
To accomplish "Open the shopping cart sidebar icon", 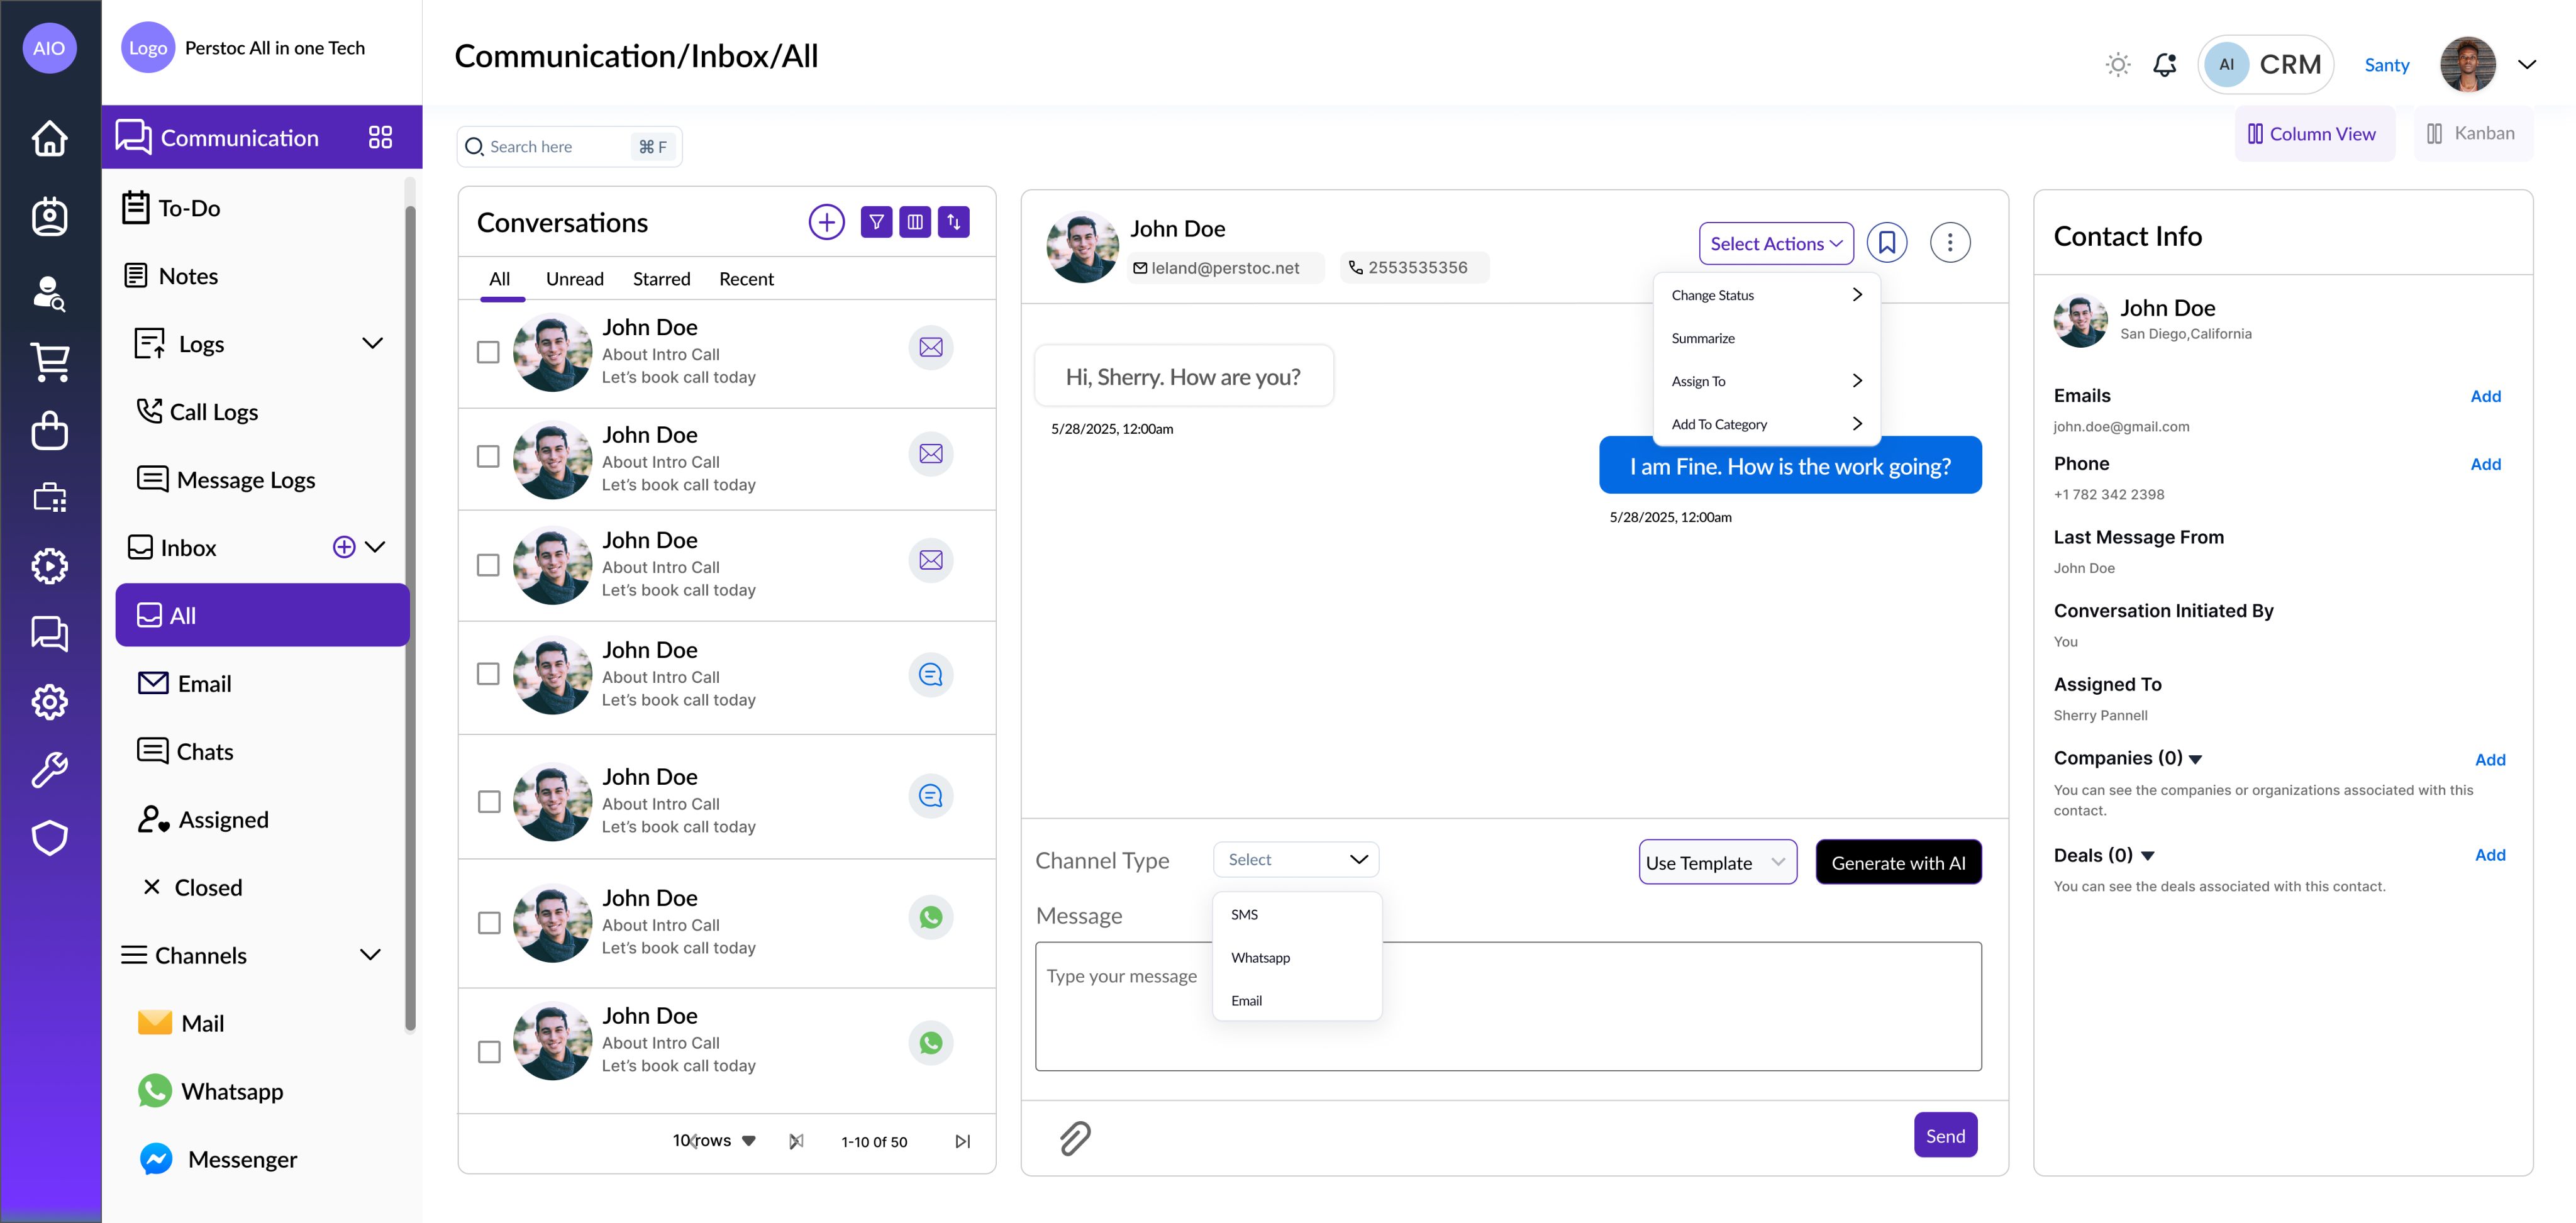I will (49, 361).
